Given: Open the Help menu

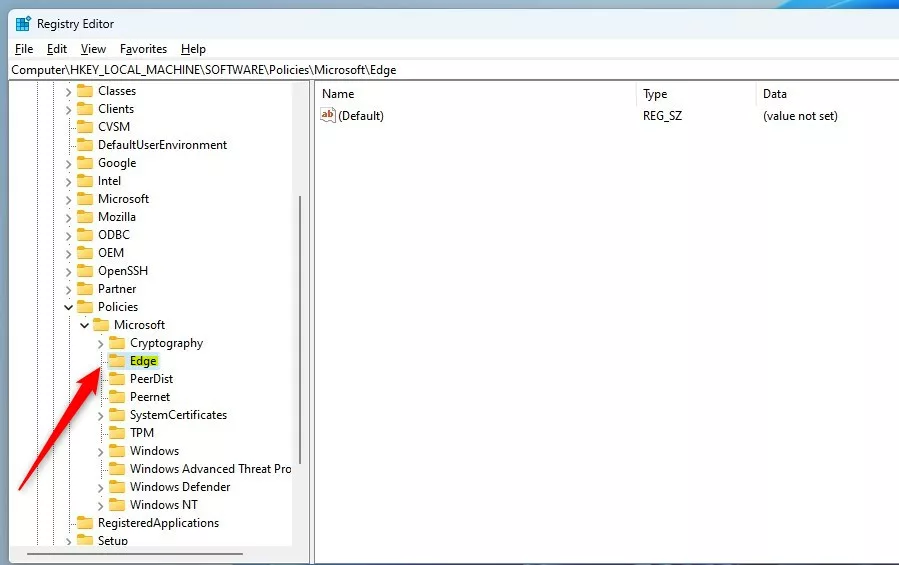Looking at the screenshot, I should tap(193, 49).
